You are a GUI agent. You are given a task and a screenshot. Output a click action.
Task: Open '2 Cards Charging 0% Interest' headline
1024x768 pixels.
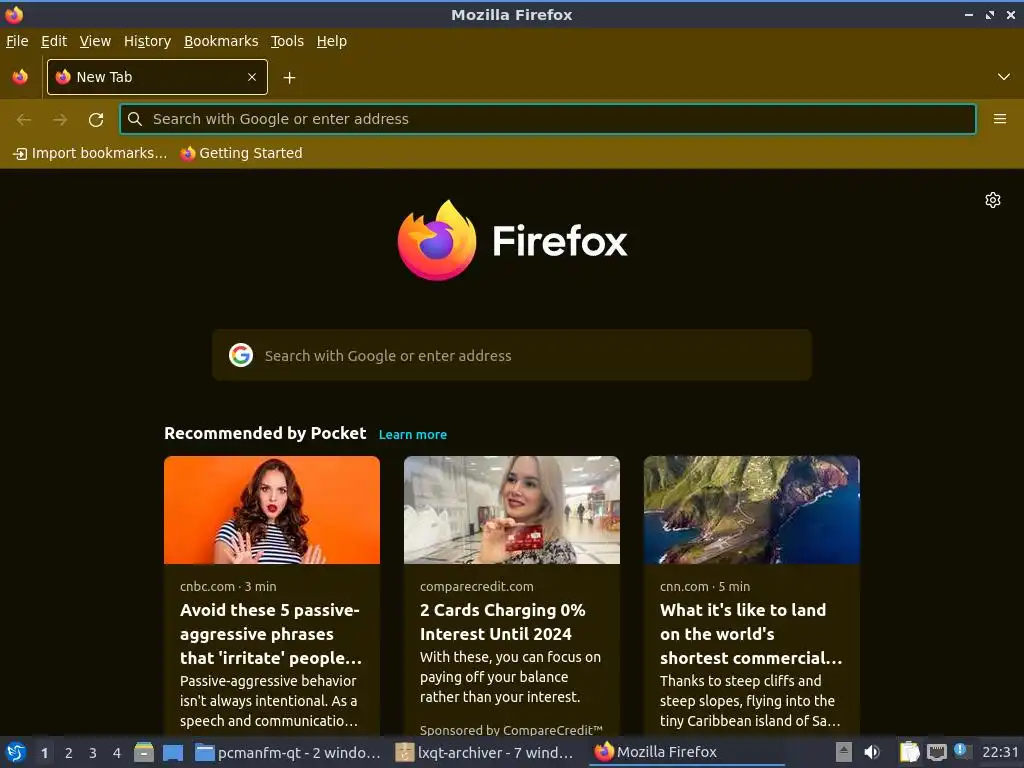pyautogui.click(x=503, y=622)
